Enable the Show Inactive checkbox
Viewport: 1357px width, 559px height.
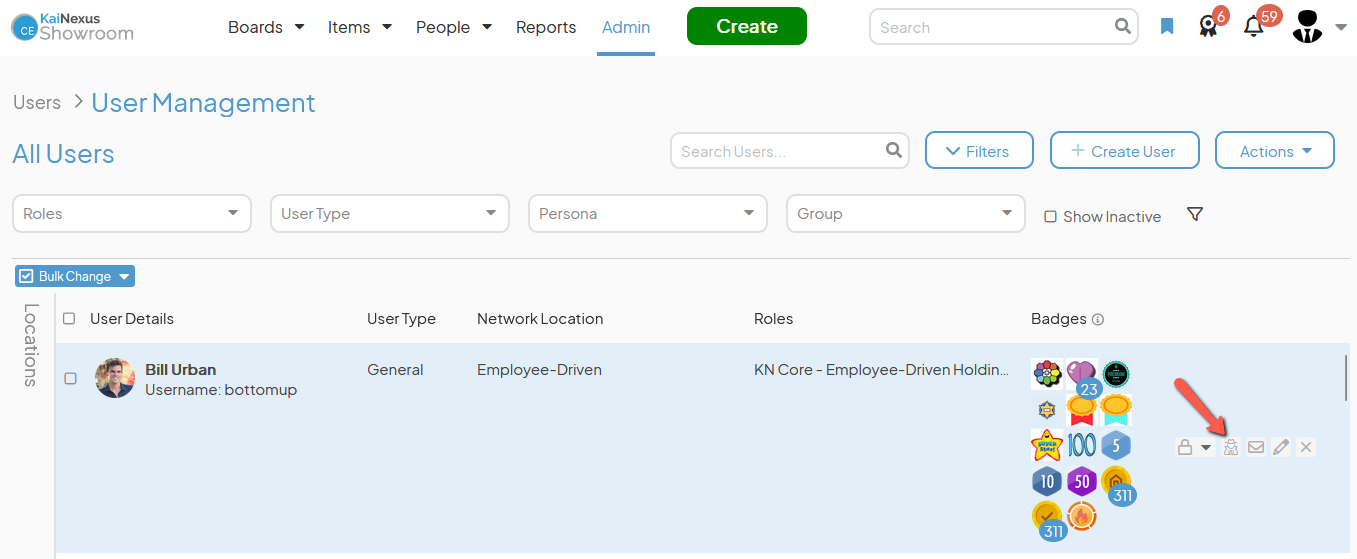click(x=1050, y=217)
